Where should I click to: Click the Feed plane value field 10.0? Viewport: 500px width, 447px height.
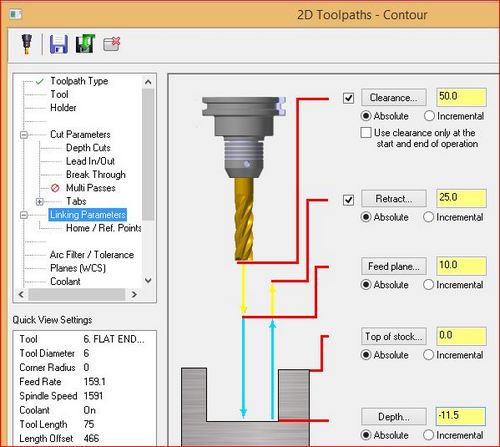(461, 266)
